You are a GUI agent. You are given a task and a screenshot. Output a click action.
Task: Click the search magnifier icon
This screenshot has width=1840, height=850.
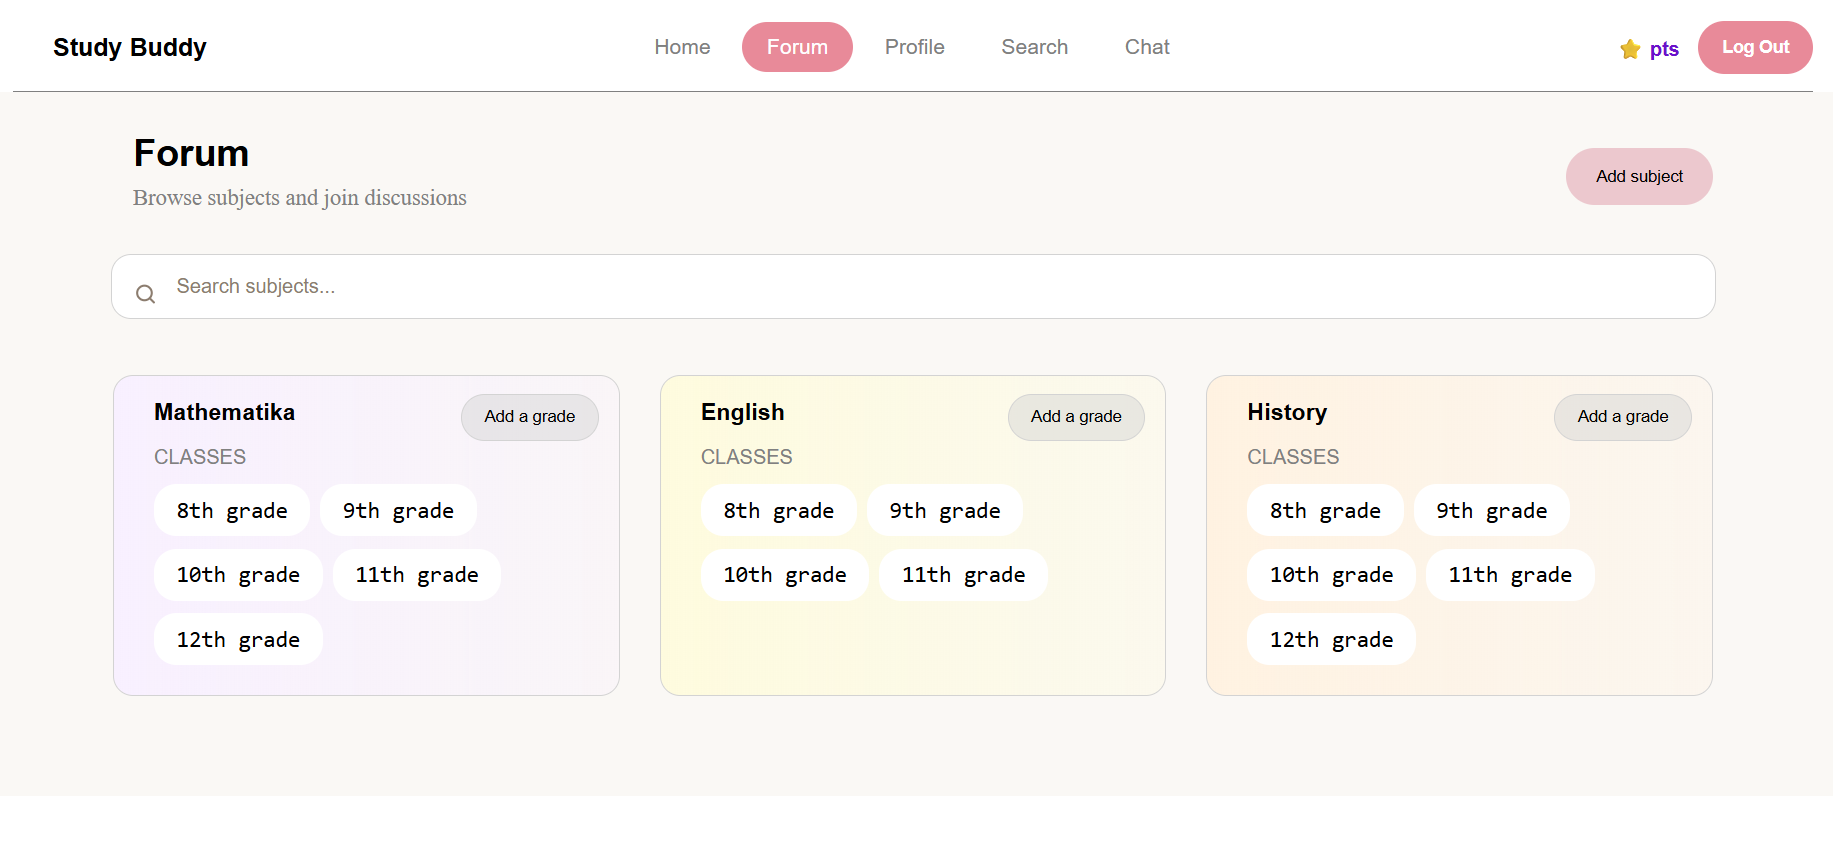146,294
